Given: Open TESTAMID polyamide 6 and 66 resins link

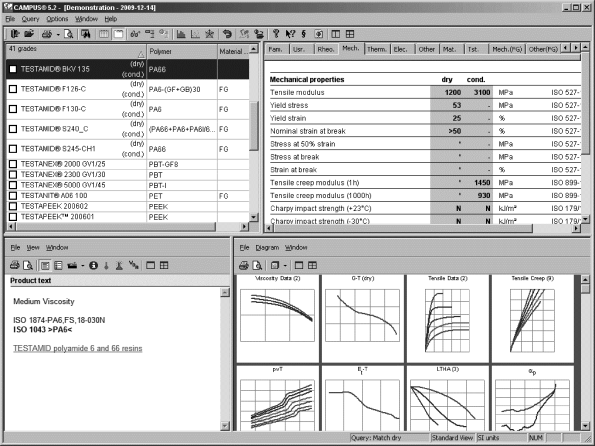Looking at the screenshot, I should pos(77,348).
